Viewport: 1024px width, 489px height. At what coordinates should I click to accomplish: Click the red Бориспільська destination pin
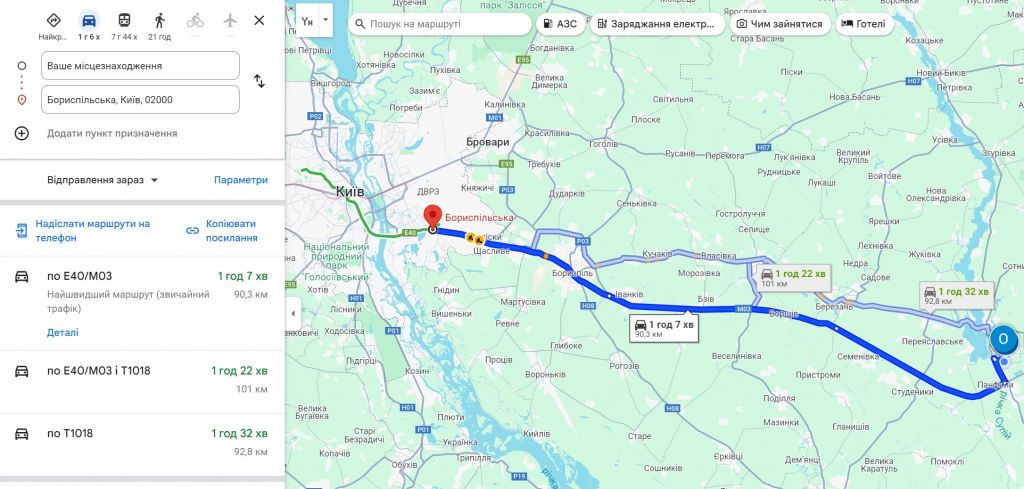(432, 217)
